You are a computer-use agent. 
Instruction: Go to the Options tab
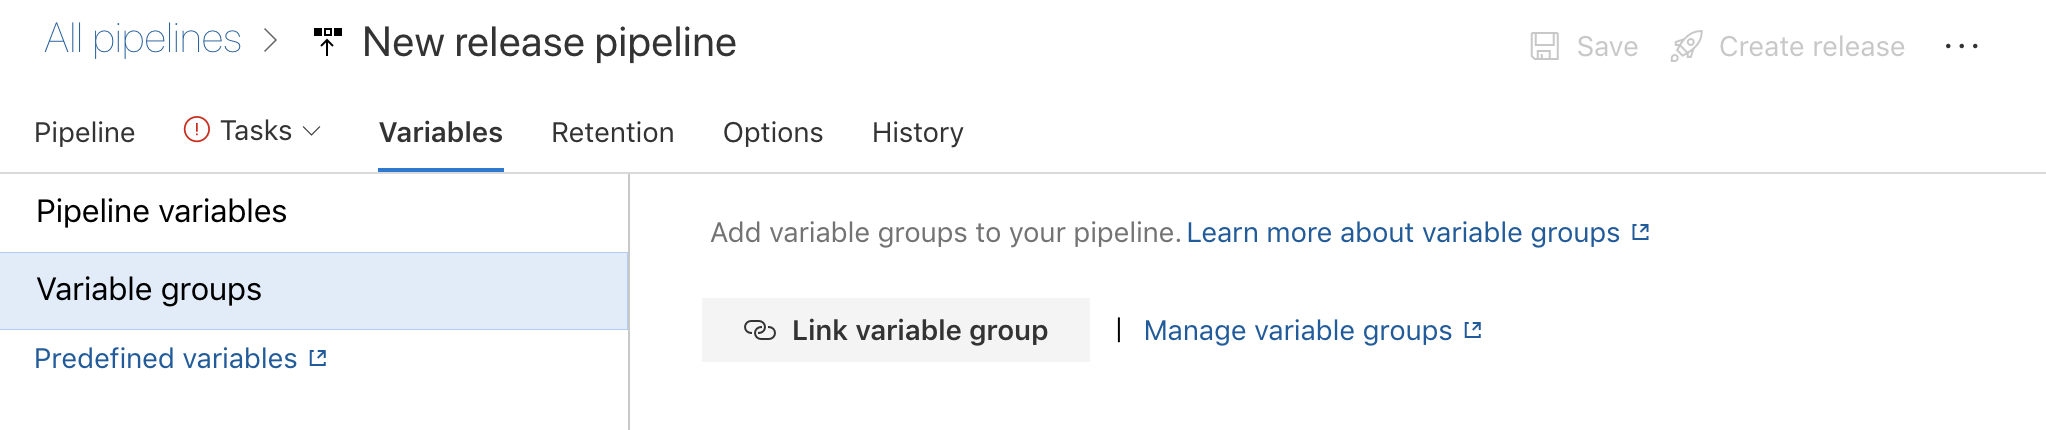[773, 132]
